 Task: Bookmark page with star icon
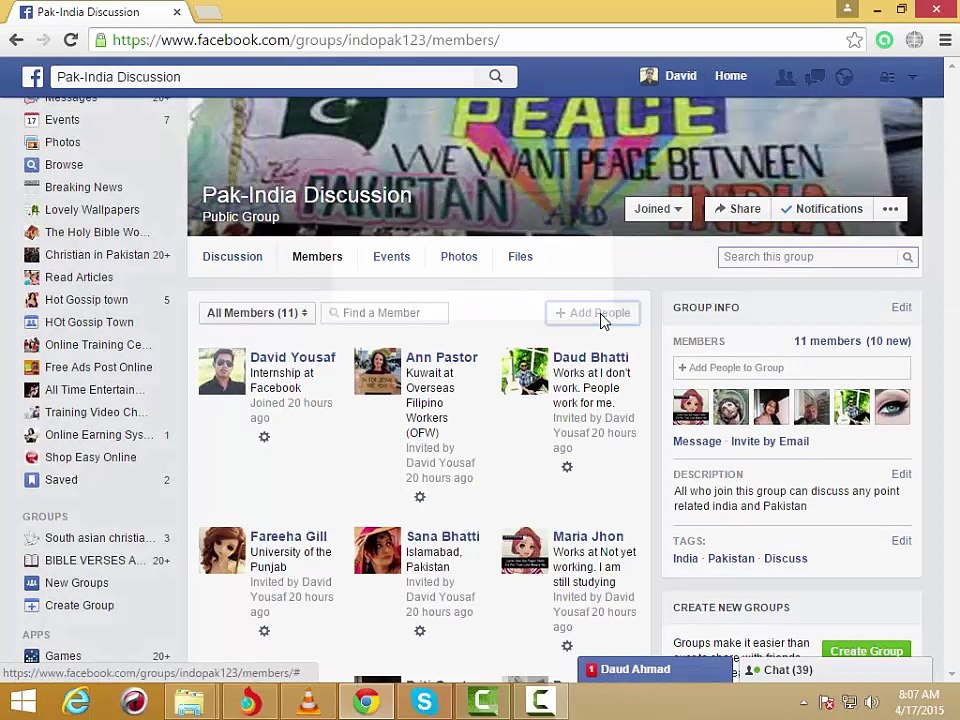[854, 40]
